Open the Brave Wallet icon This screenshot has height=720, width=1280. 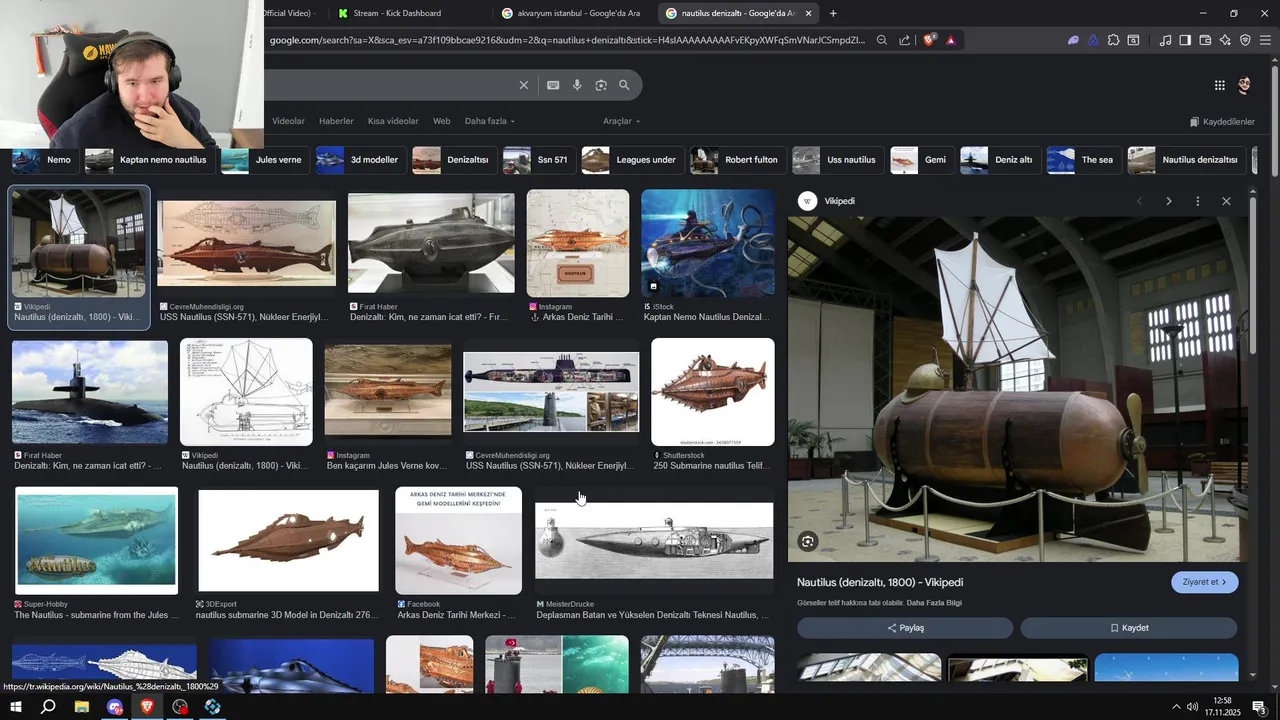[x=1205, y=40]
